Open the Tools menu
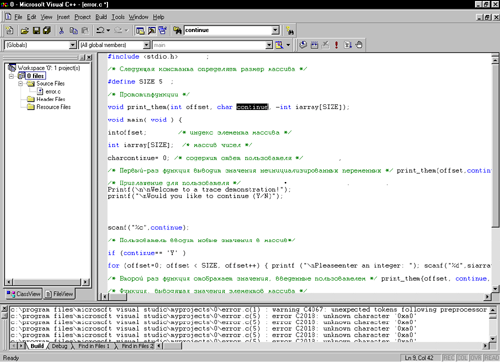The height and width of the screenshot is (362, 500). tap(118, 17)
